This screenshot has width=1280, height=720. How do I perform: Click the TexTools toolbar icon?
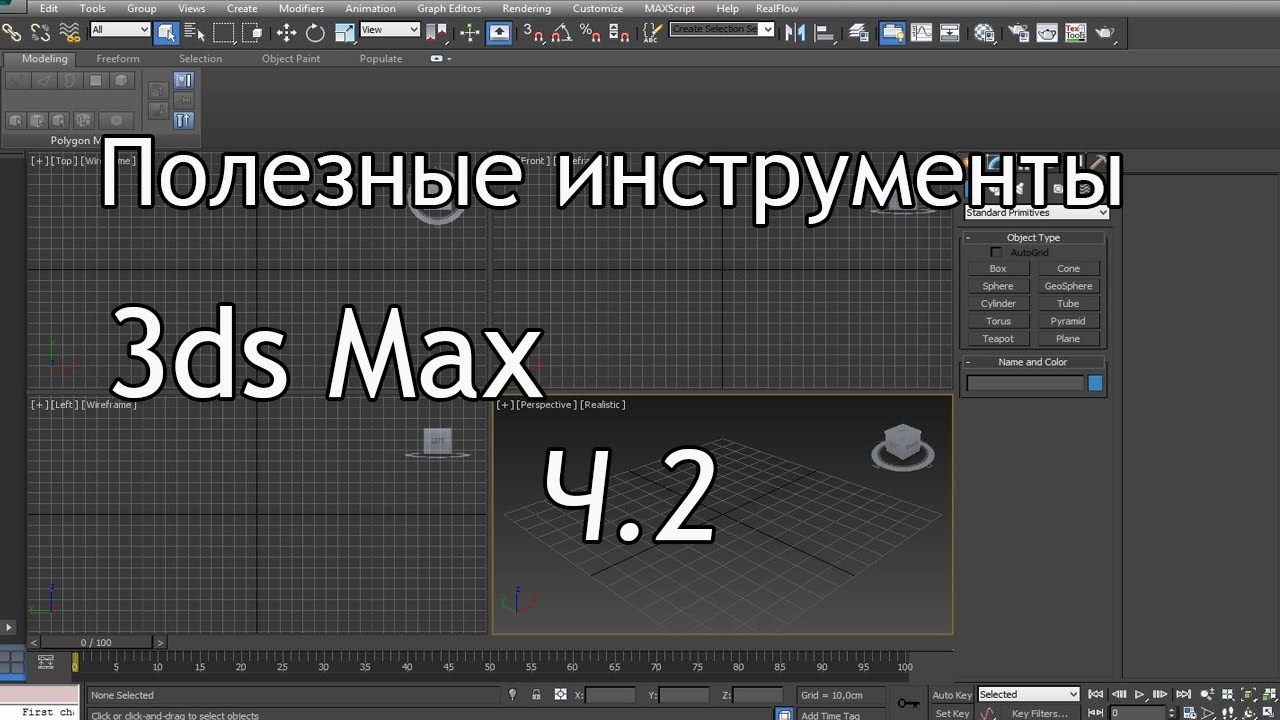pyautogui.click(x=1075, y=32)
